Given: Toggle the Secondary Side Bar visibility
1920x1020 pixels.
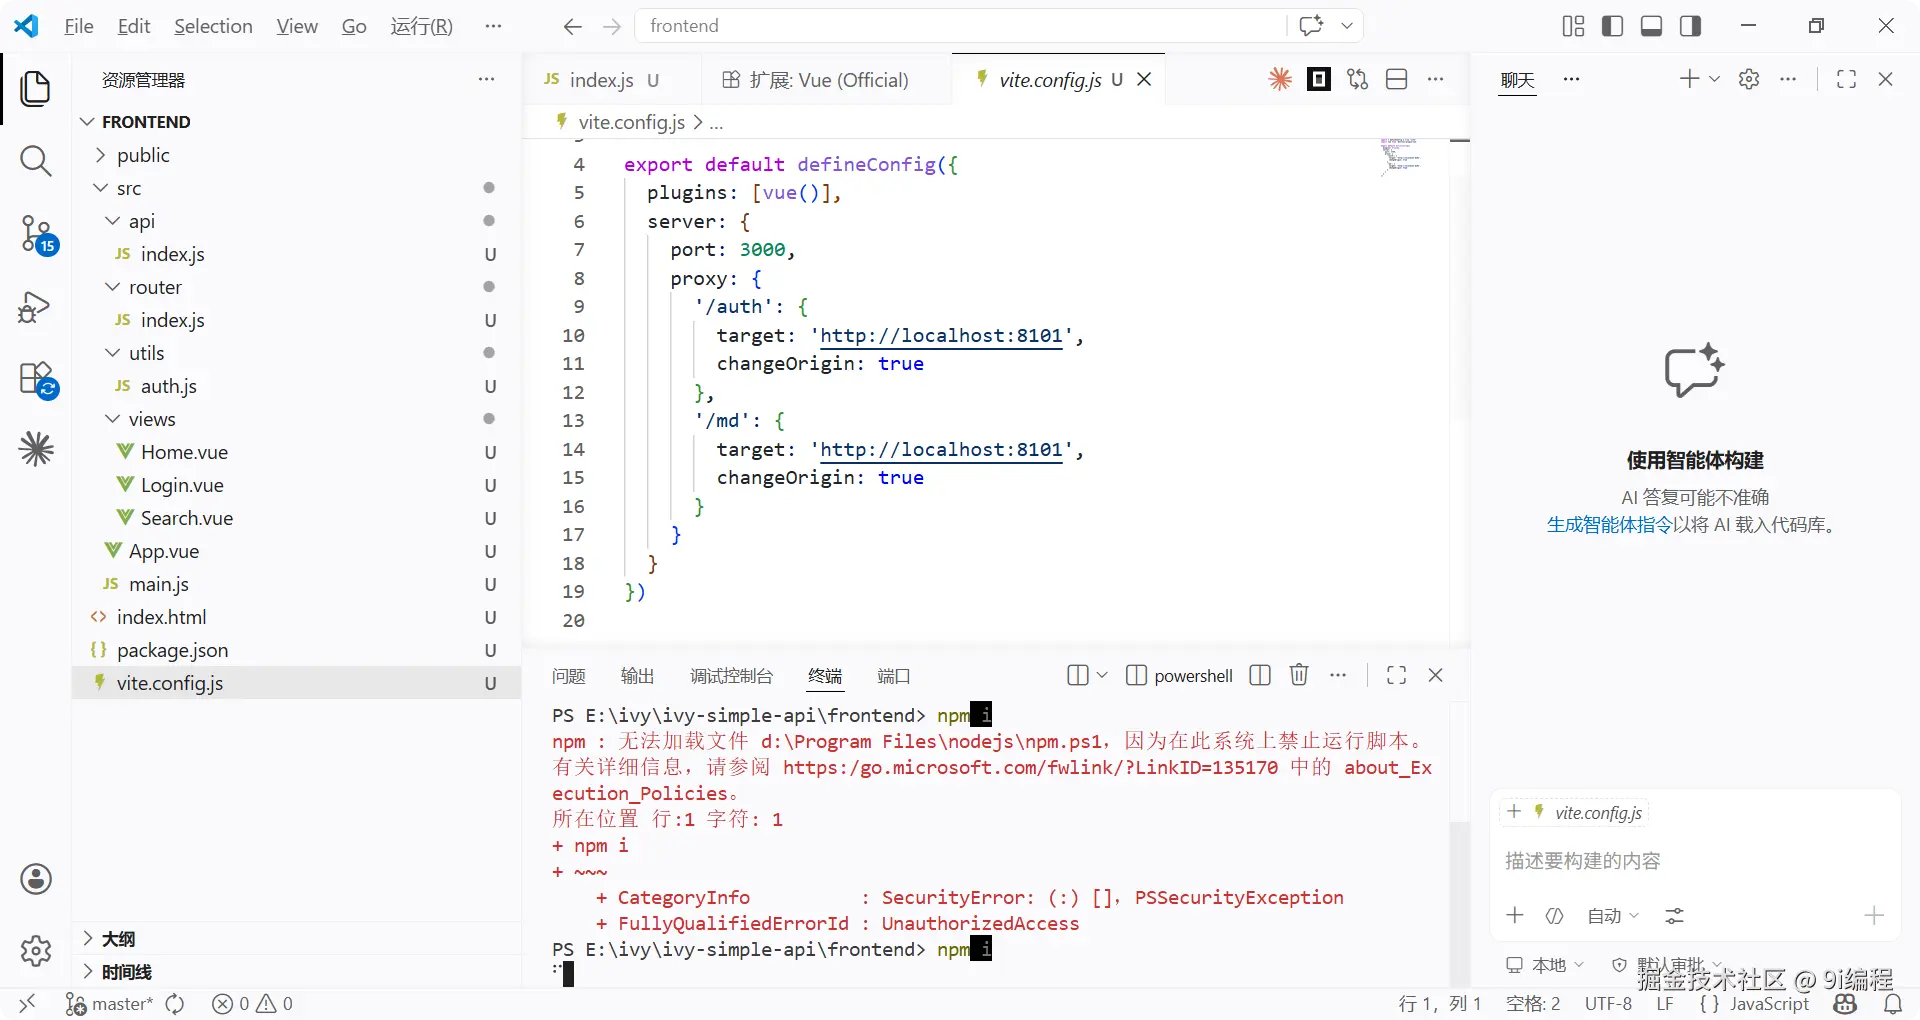Looking at the screenshot, I should pyautogui.click(x=1691, y=26).
